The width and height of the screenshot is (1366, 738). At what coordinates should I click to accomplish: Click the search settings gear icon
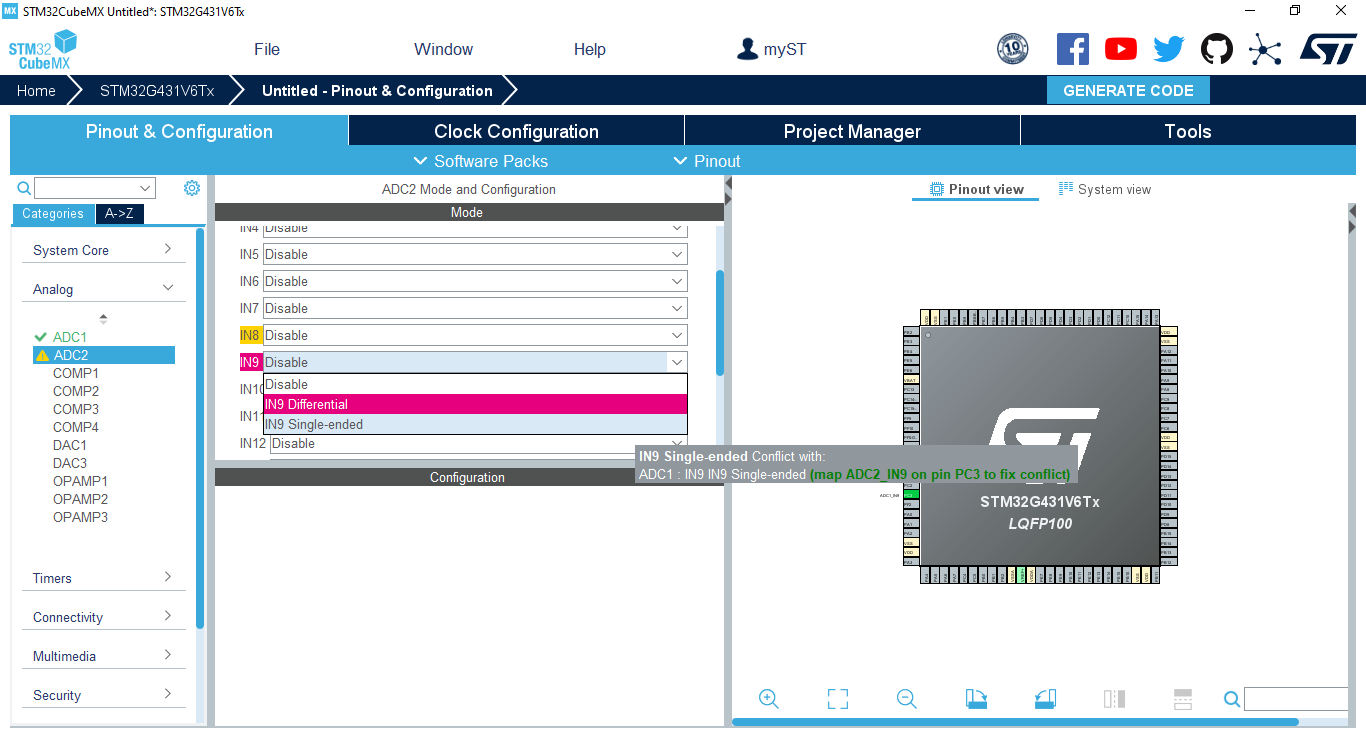tap(192, 188)
